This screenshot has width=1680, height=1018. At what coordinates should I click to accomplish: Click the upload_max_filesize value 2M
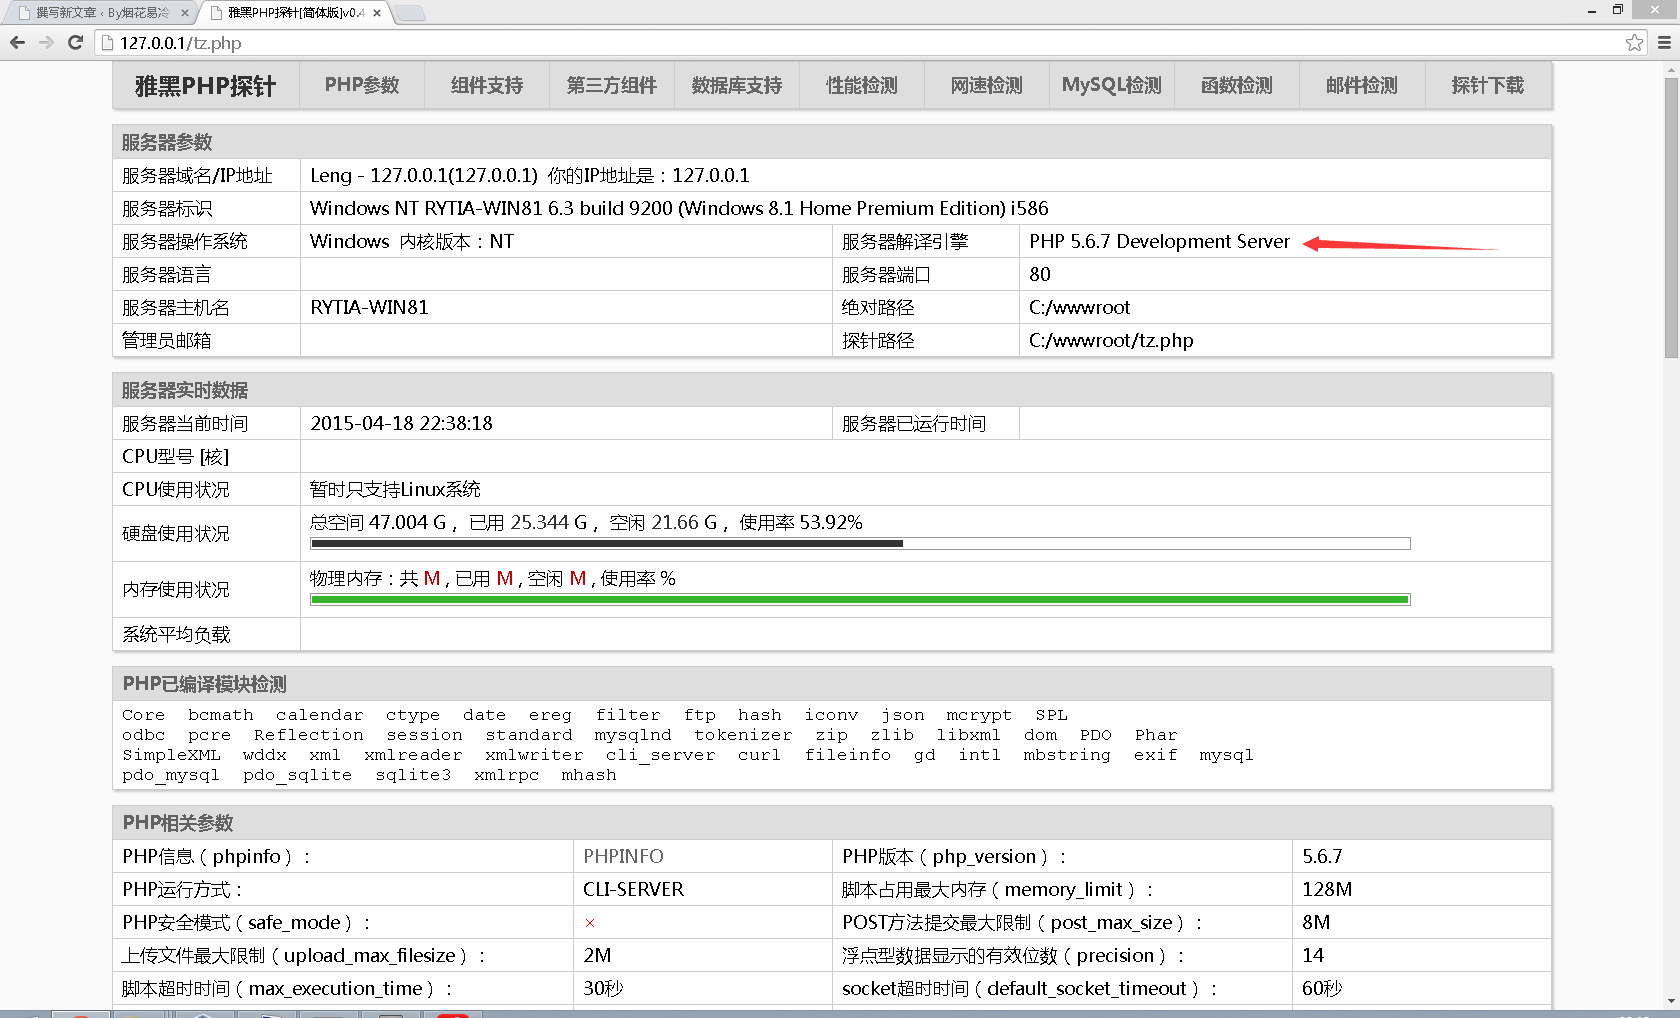click(x=597, y=956)
